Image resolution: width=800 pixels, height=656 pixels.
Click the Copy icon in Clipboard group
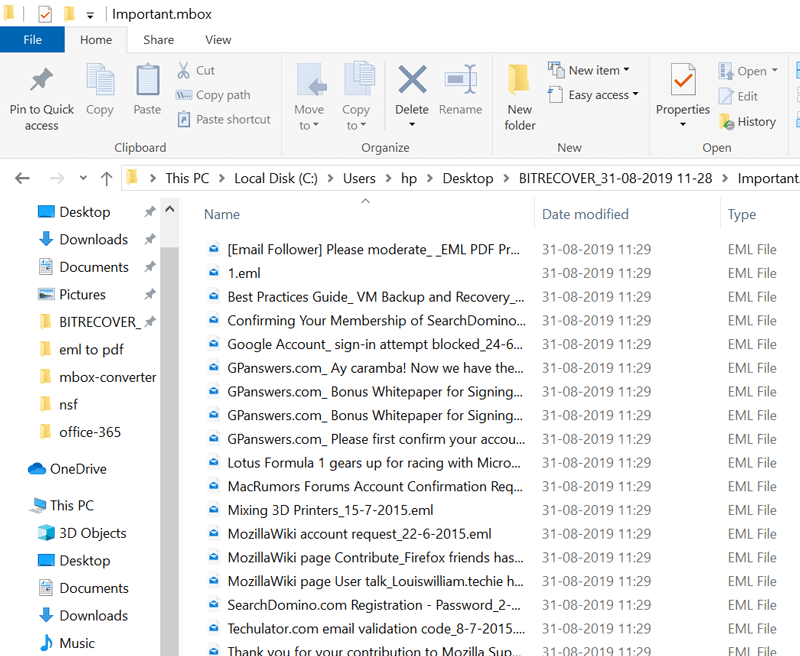100,81
